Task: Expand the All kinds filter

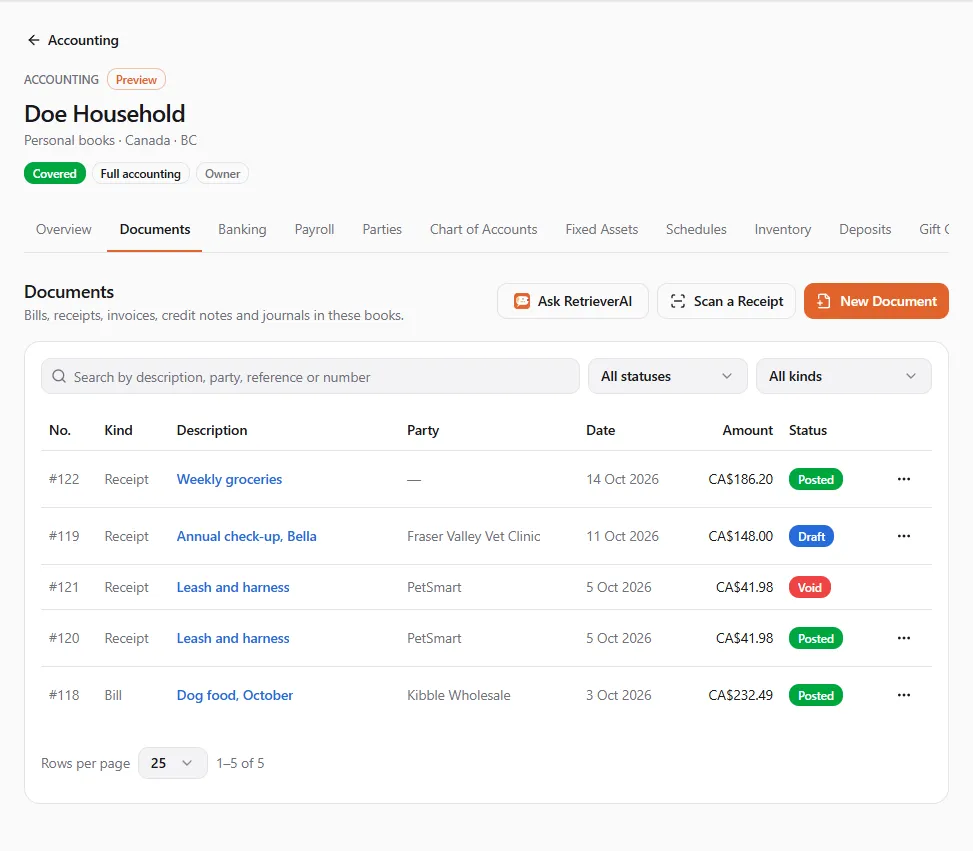Action: tap(843, 376)
